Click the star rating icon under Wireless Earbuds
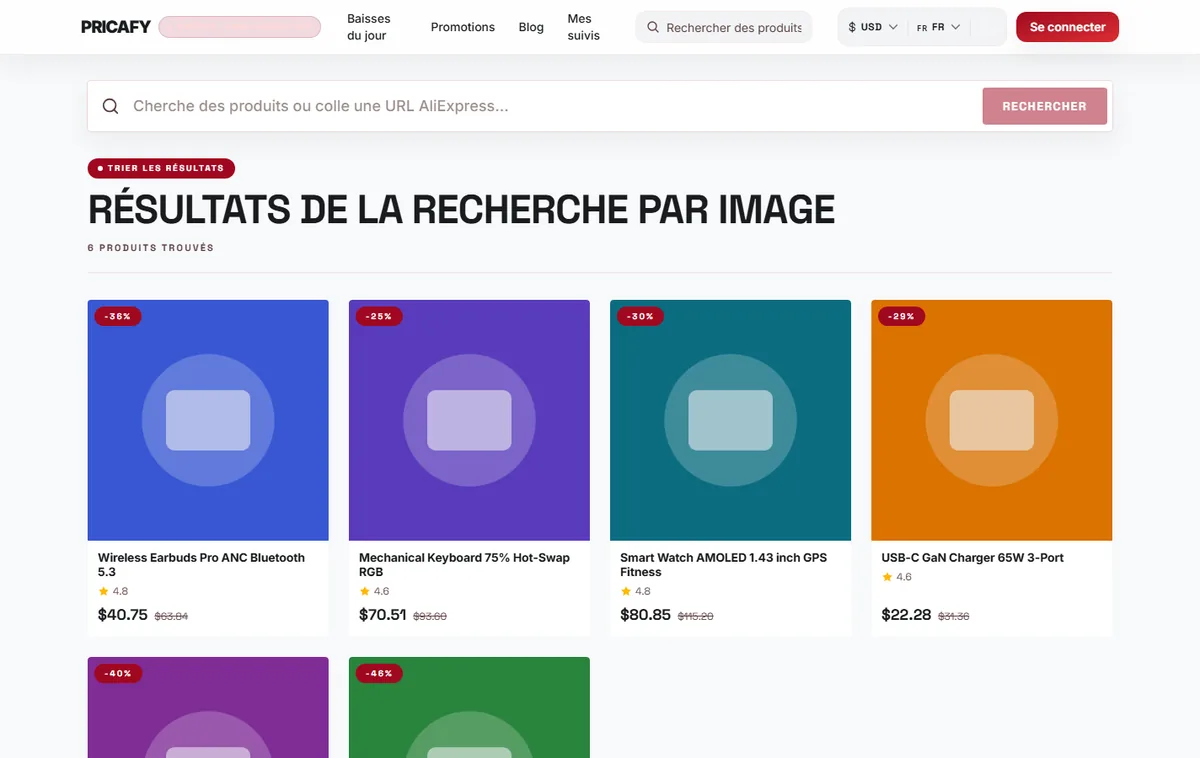1200x758 pixels. click(103, 591)
